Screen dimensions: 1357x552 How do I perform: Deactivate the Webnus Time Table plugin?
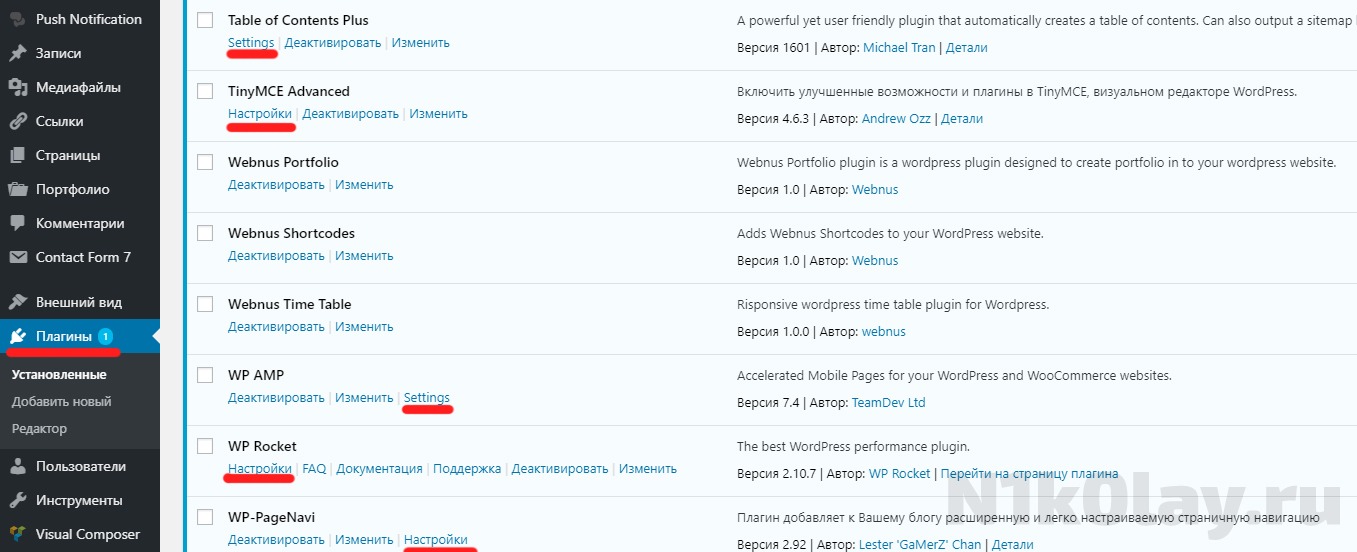[x=276, y=327]
